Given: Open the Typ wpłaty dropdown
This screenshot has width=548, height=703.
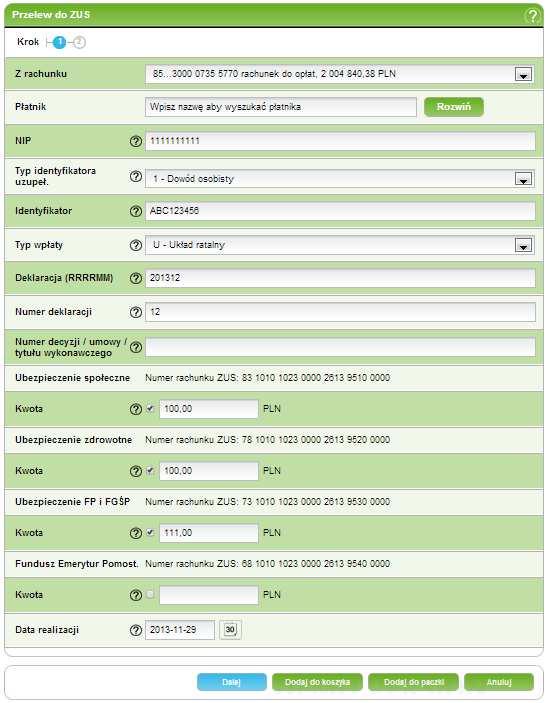Looking at the screenshot, I should tap(523, 245).
